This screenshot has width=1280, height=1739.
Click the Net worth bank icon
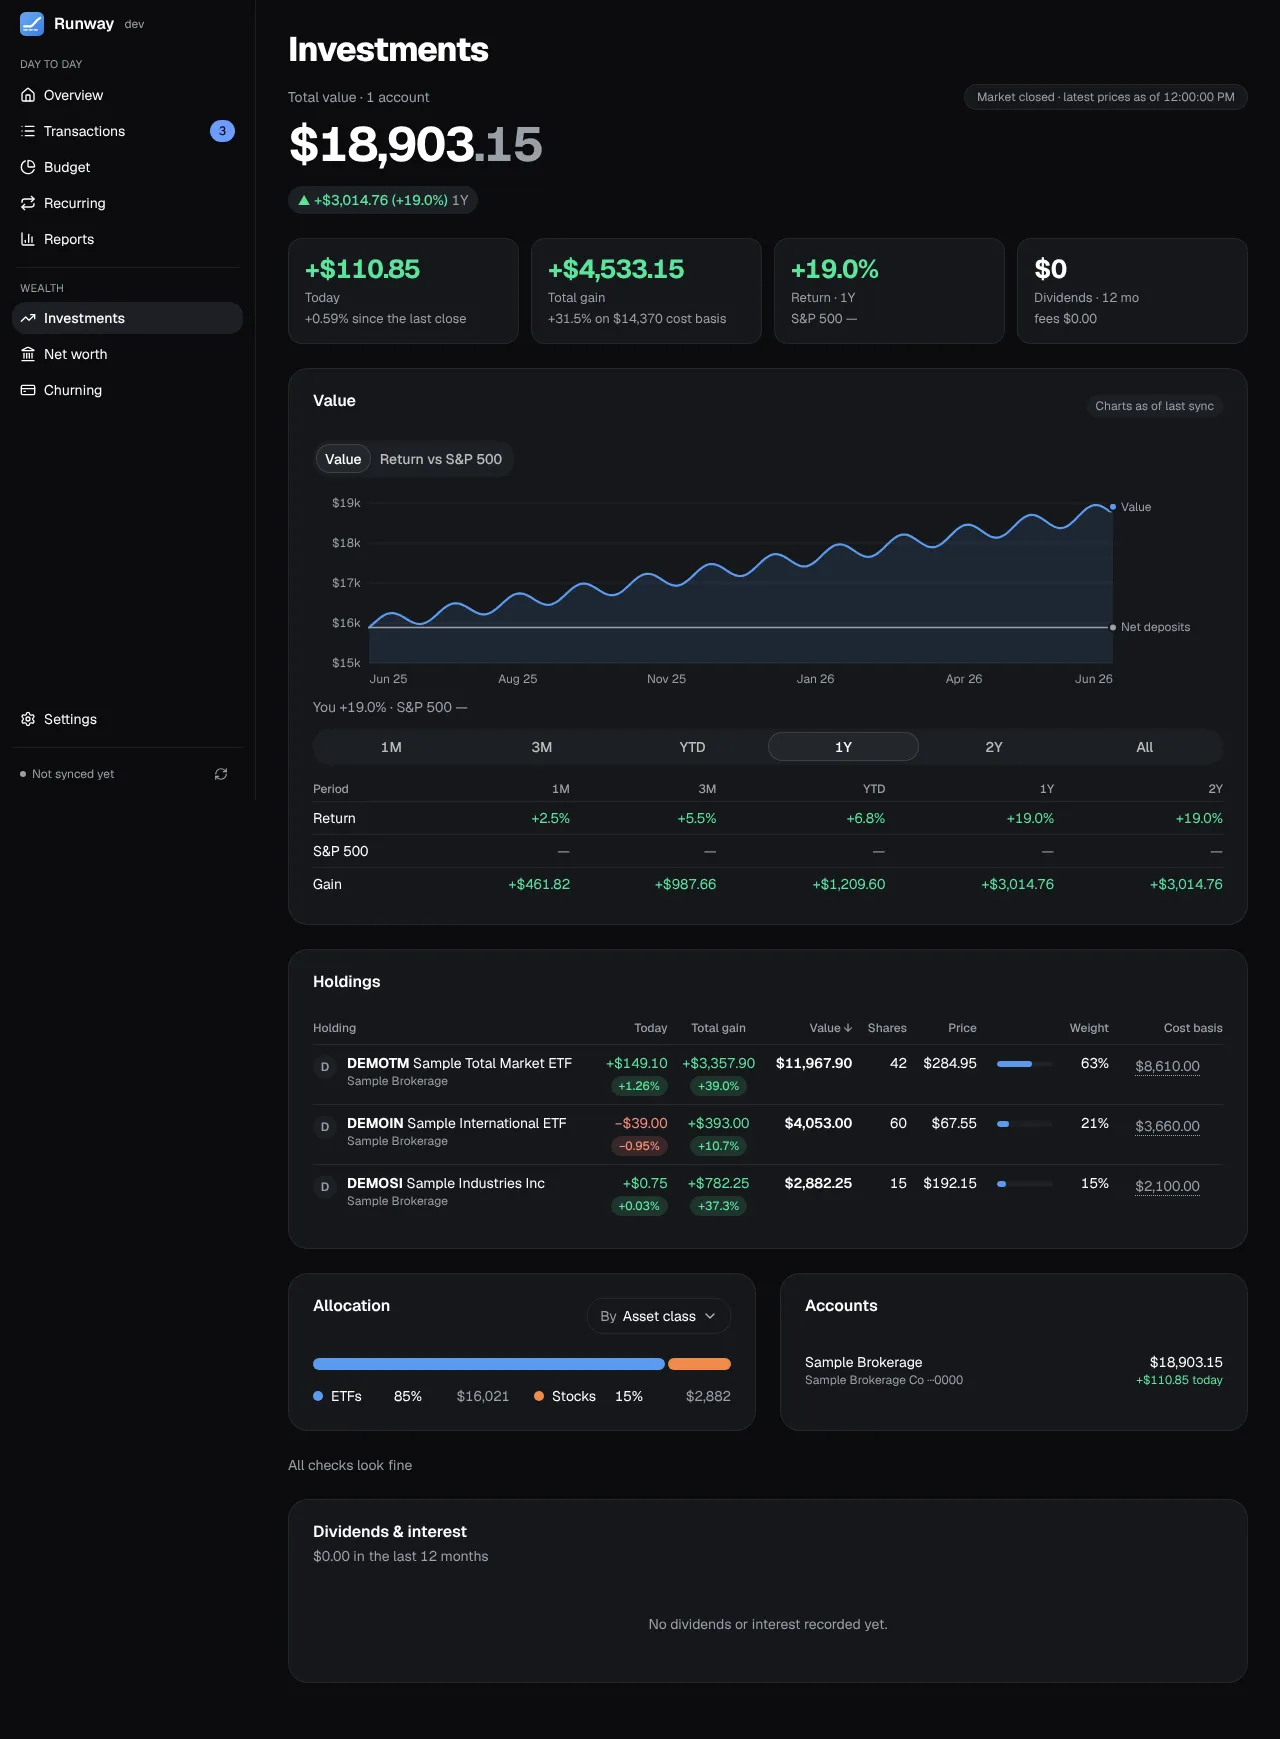coord(28,354)
